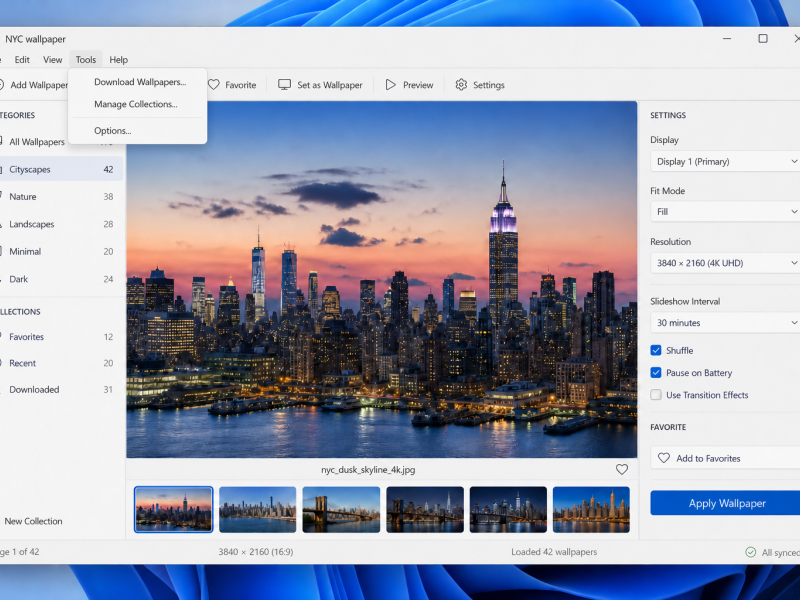Click the Cityscapes count 42
Viewport: 800px width, 600px height.
[x=108, y=169]
